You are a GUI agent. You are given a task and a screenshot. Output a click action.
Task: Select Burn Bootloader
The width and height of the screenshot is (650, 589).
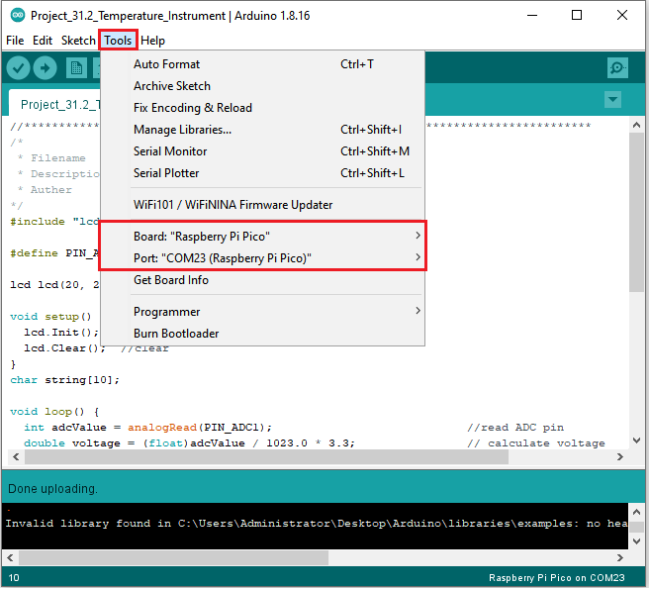tap(262, 334)
